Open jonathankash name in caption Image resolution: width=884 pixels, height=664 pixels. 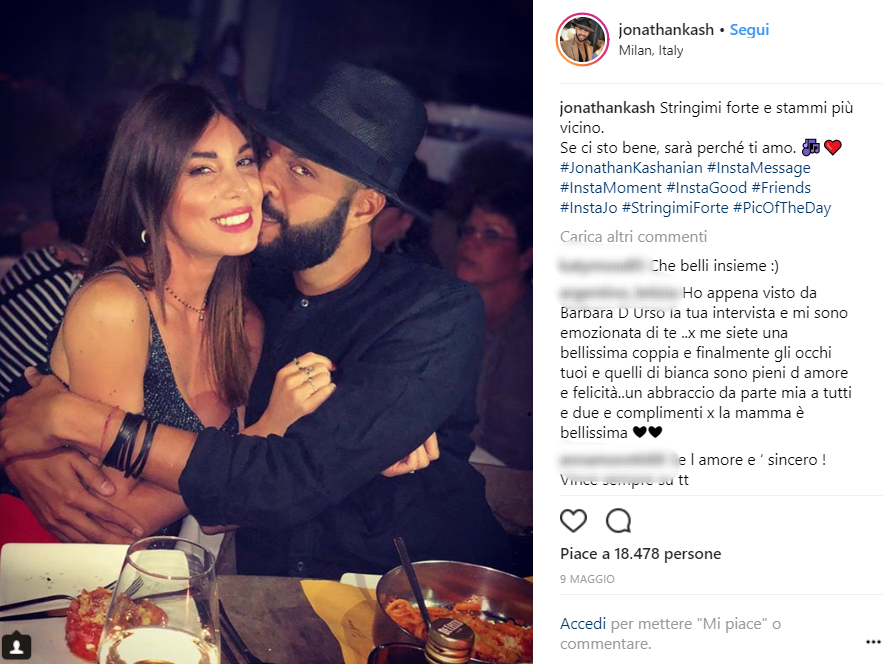(x=607, y=108)
